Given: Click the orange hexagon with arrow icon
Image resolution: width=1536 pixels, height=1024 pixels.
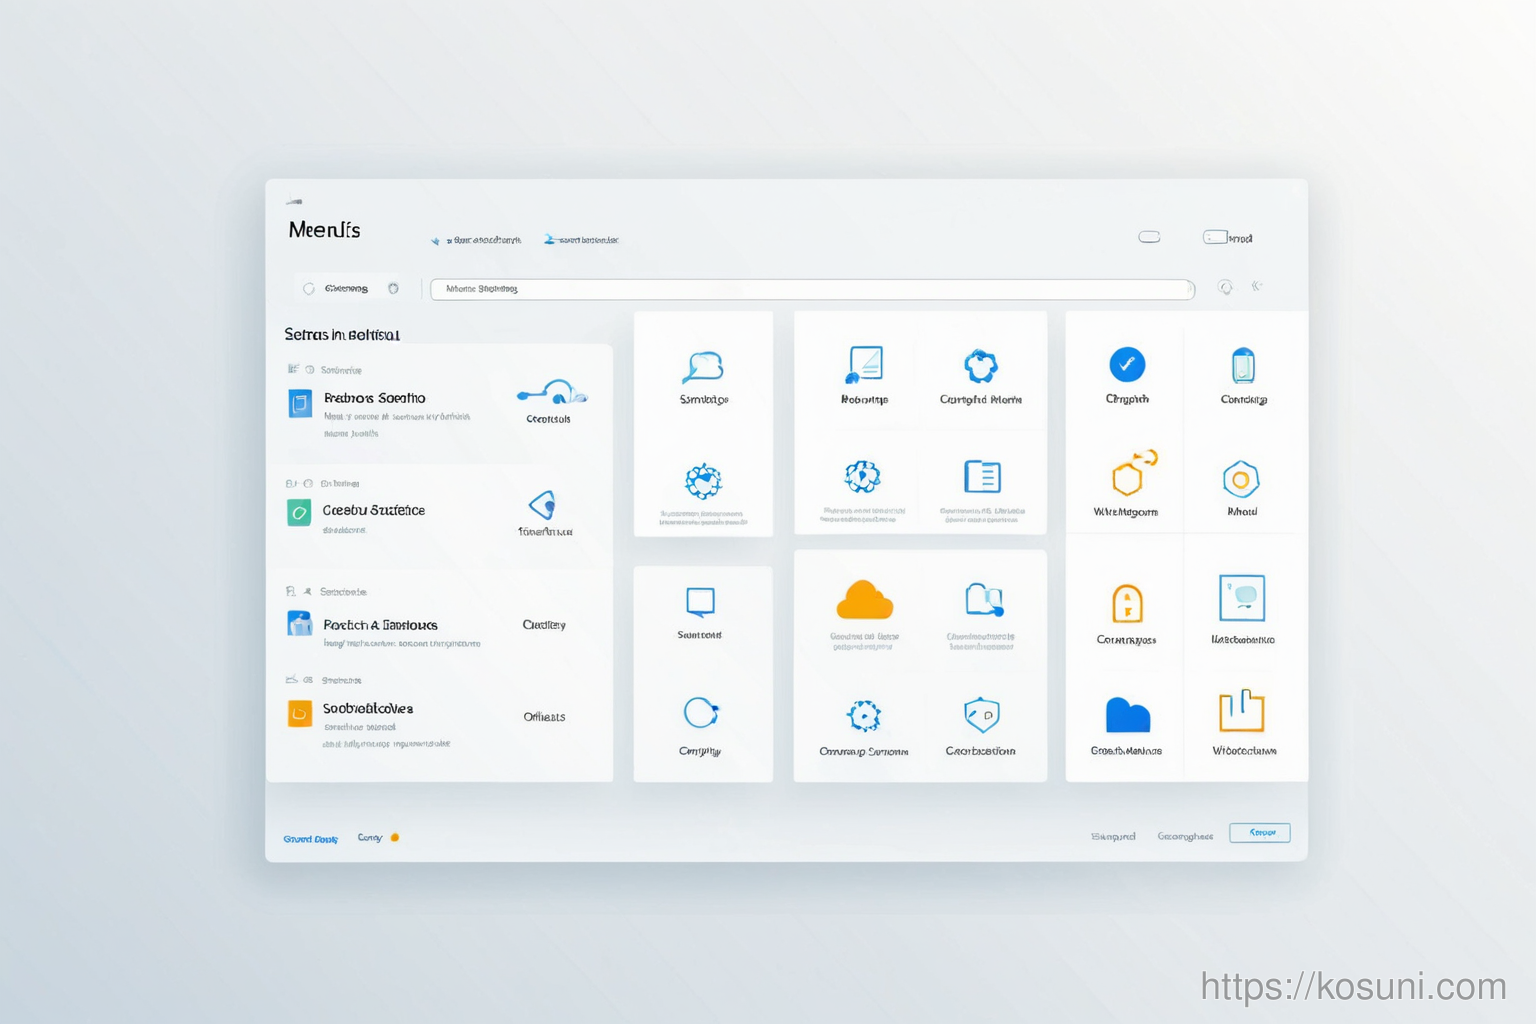Looking at the screenshot, I should (x=1133, y=473).
